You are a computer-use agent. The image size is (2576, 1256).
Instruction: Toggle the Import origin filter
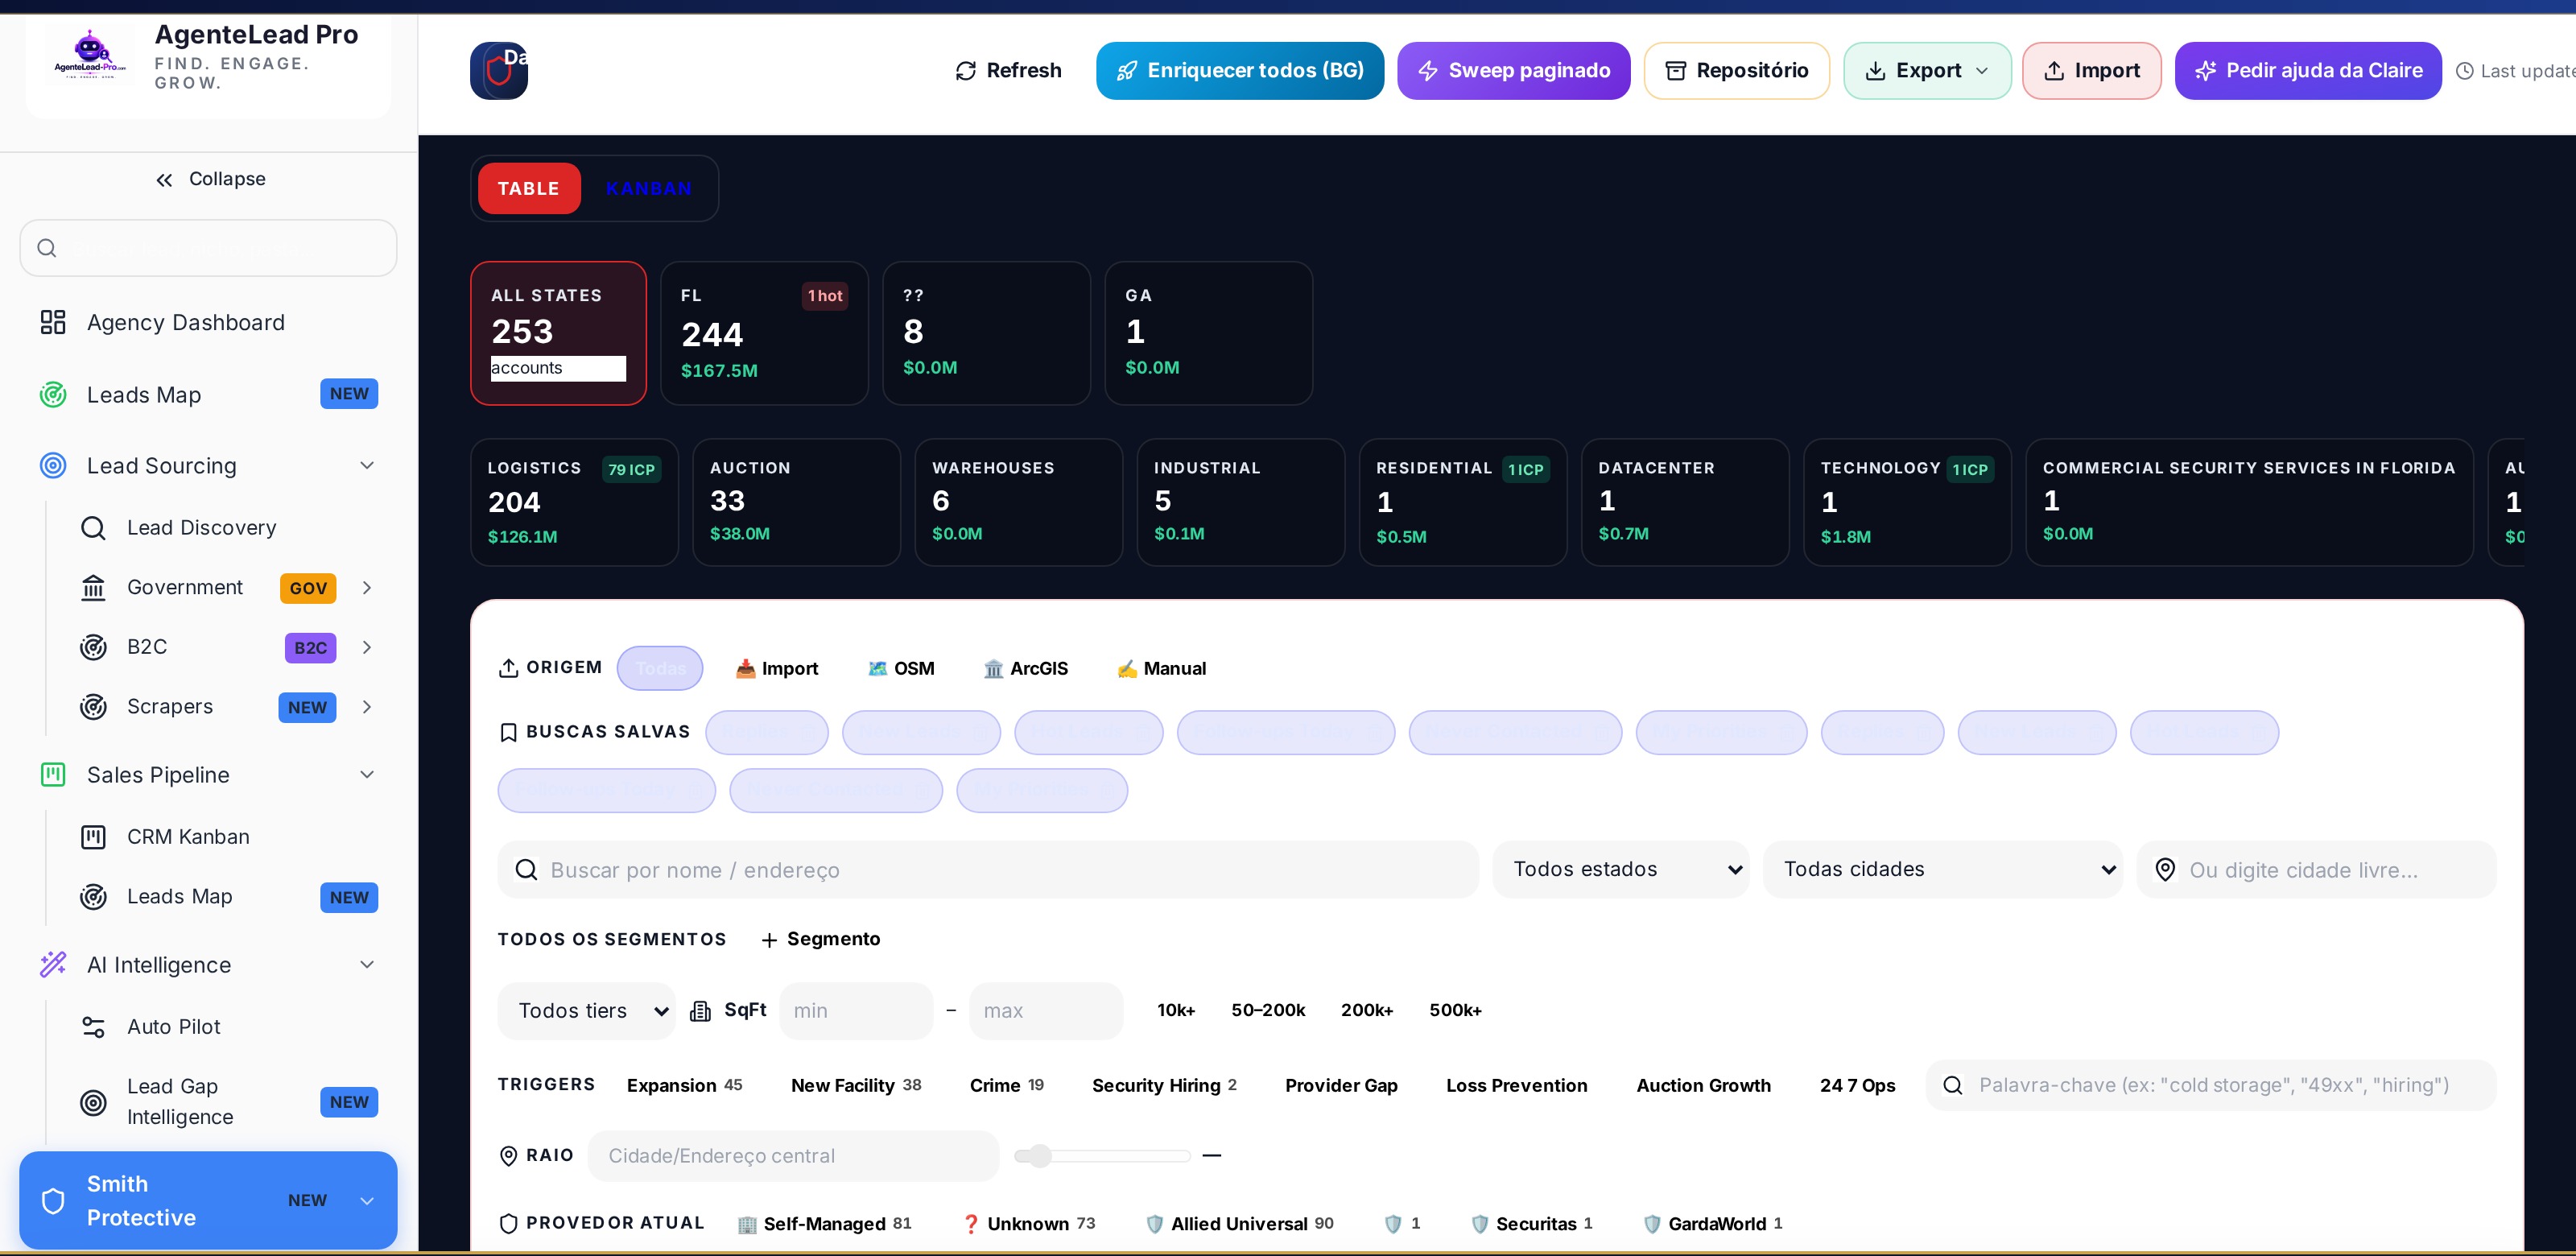777,668
